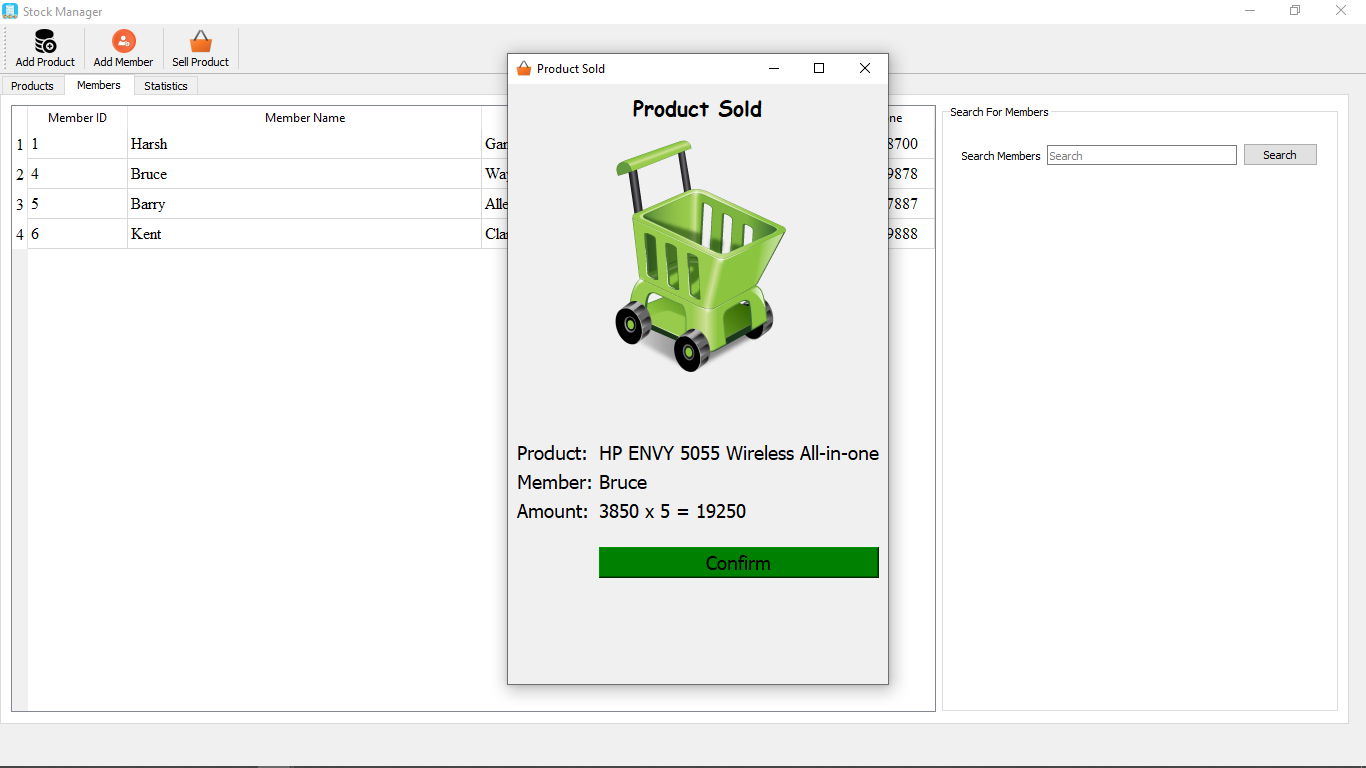Click phone cell ending 8700
1366x768 pixels.
coord(910,144)
